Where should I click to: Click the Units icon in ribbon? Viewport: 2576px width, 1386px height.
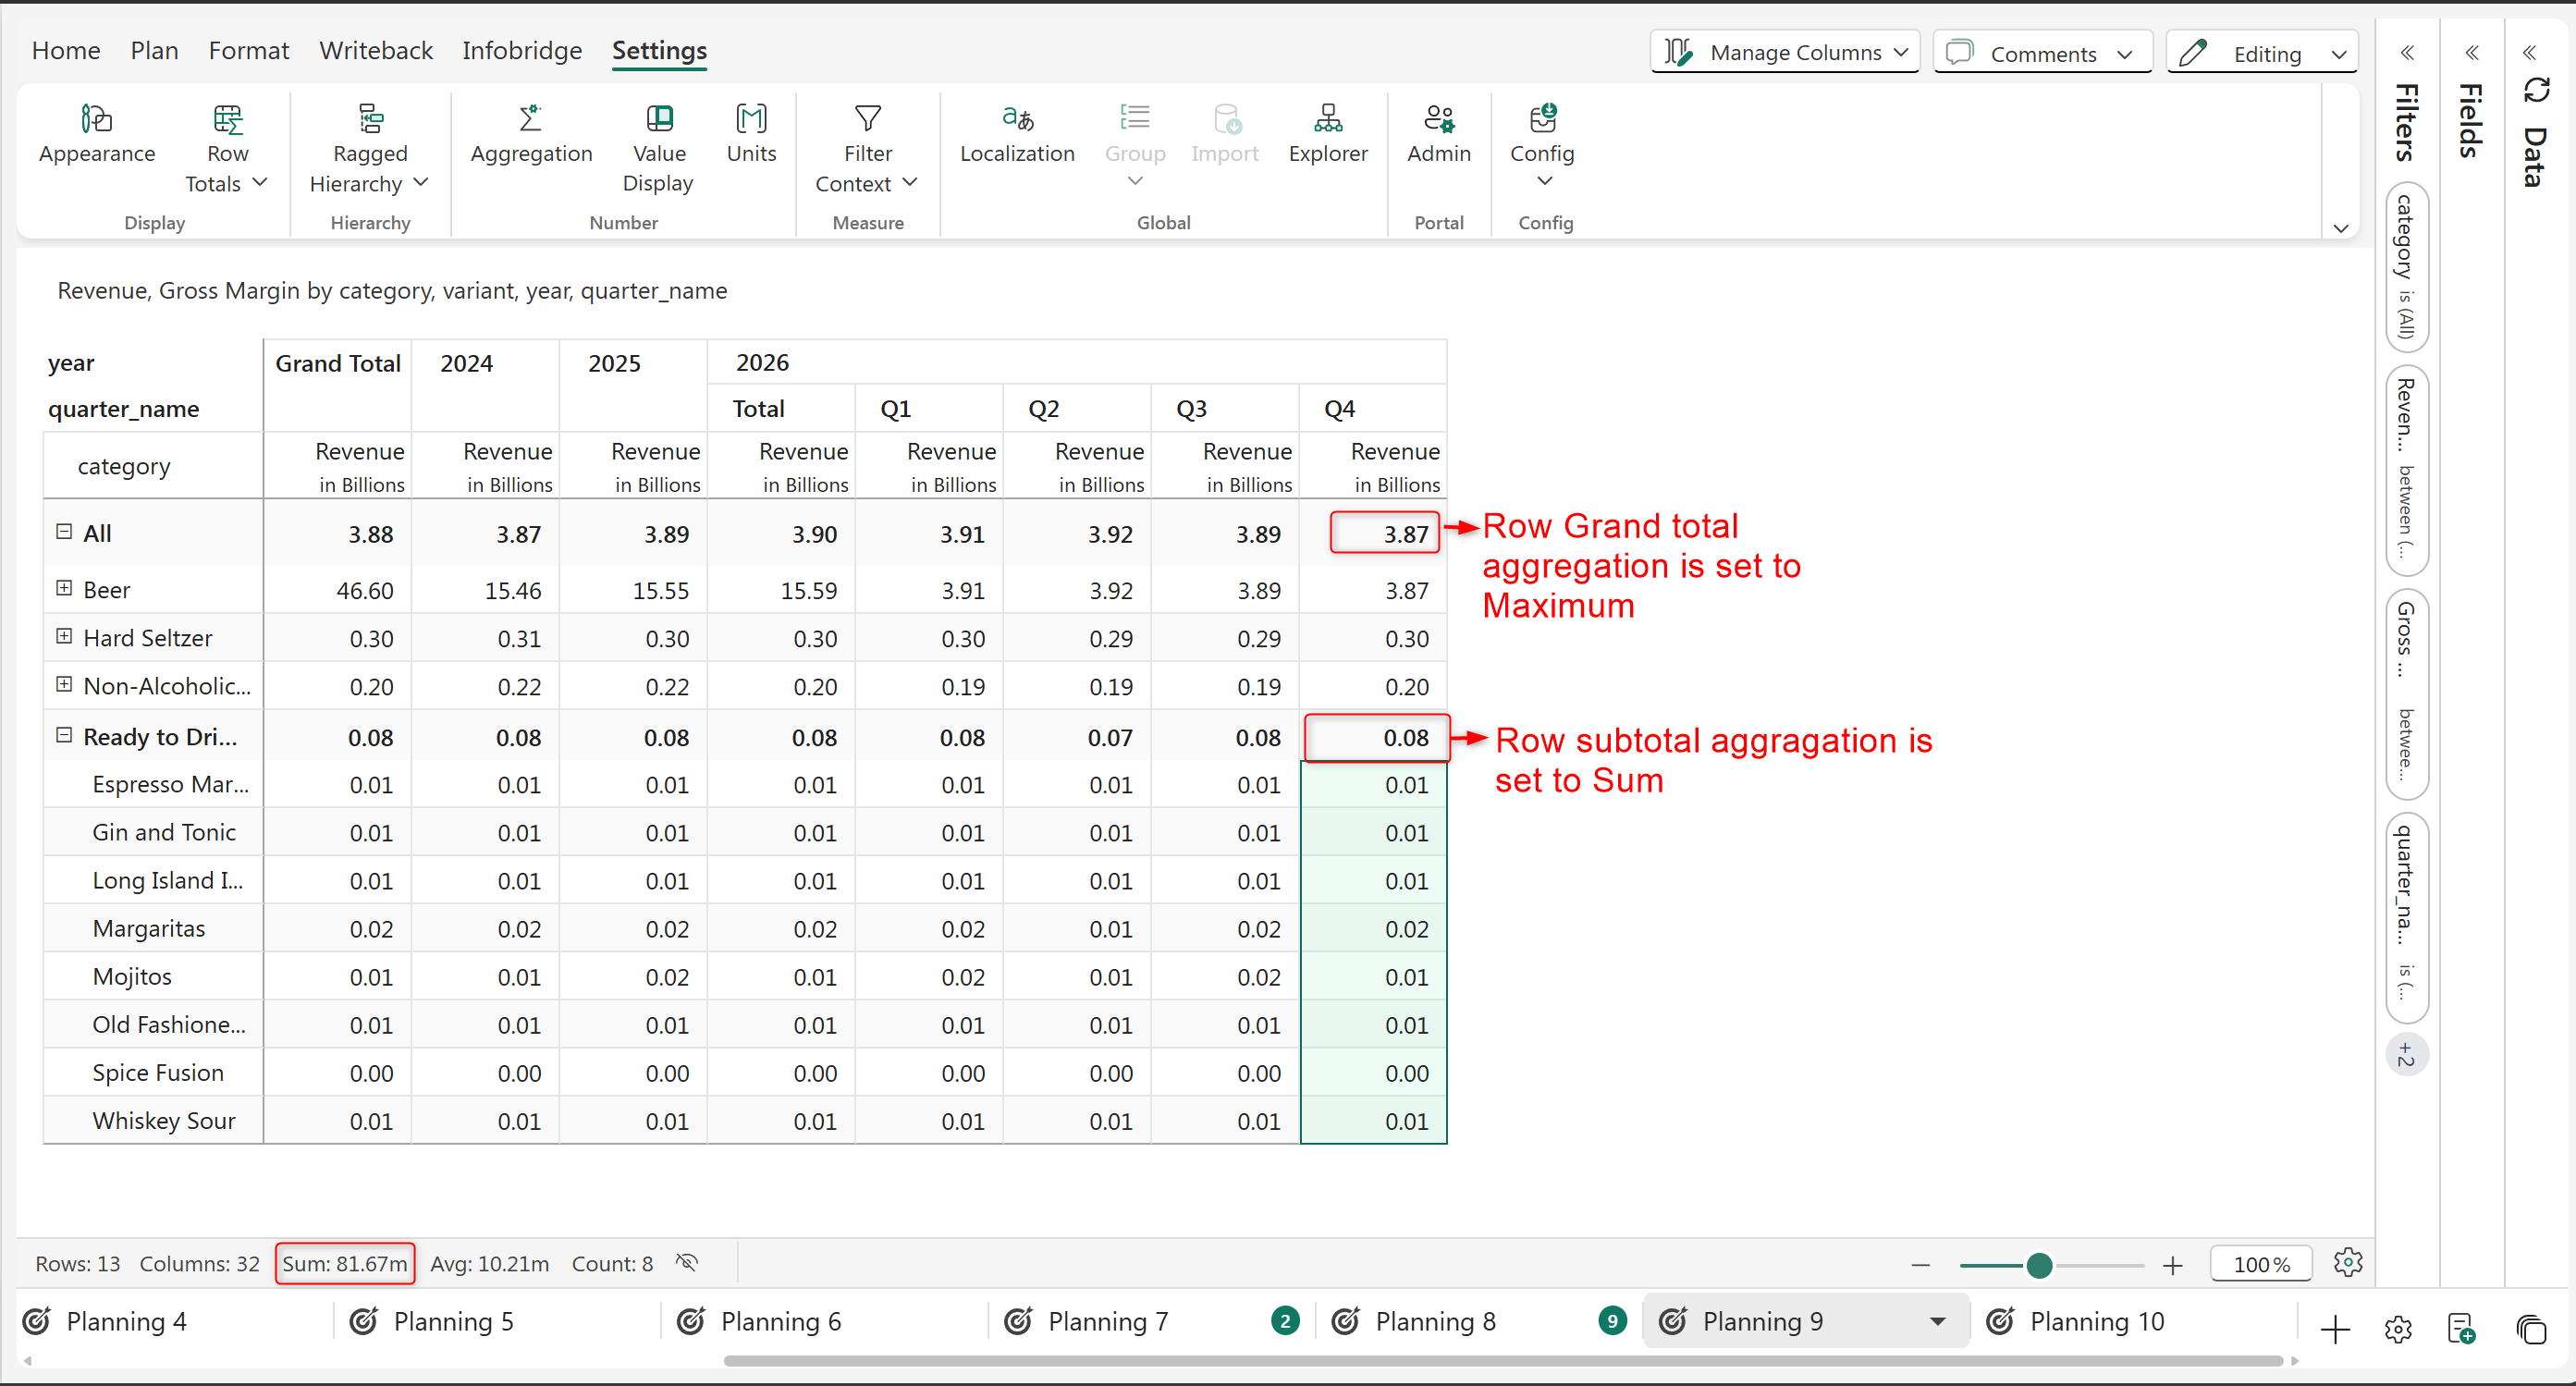click(x=750, y=119)
